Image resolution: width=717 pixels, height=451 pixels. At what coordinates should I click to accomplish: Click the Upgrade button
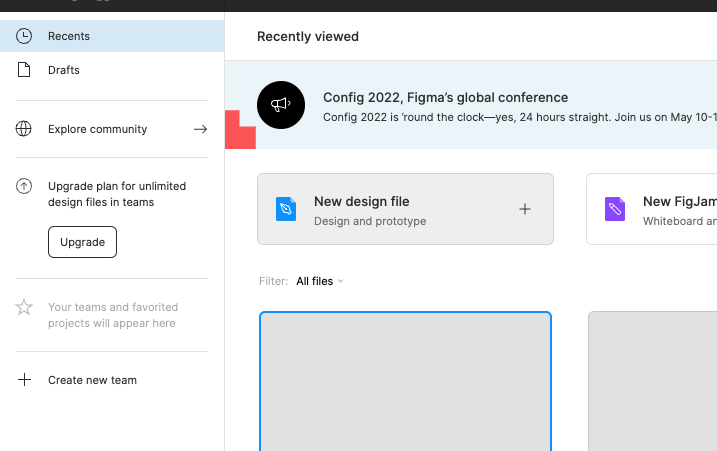82,242
